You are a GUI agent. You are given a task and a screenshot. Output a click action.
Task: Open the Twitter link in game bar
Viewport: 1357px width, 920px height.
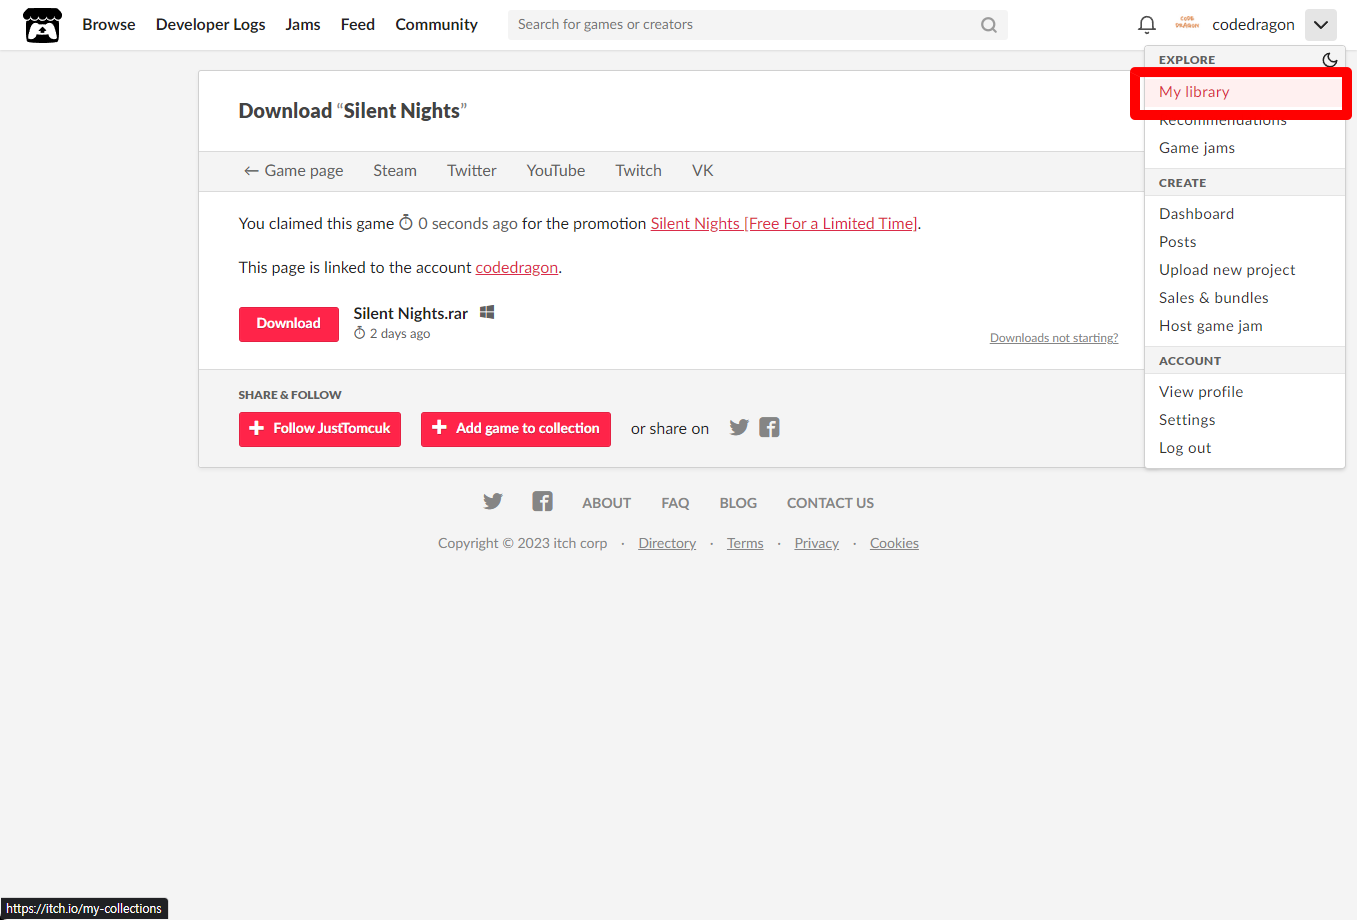point(472,171)
